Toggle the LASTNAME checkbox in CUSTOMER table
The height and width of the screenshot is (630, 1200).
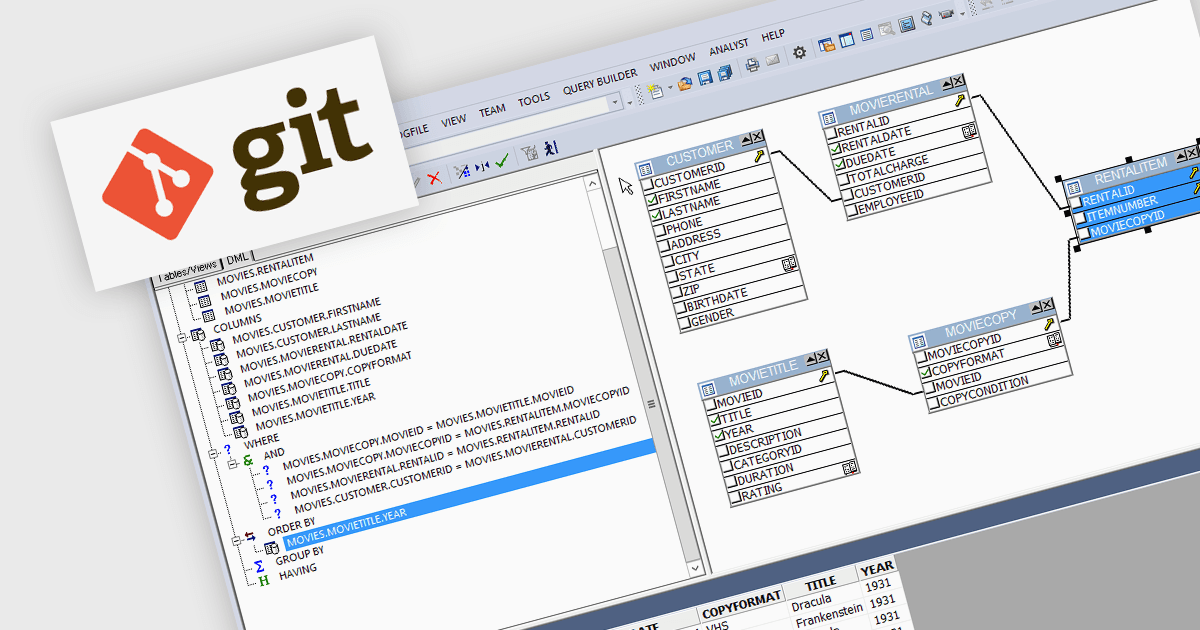656,214
